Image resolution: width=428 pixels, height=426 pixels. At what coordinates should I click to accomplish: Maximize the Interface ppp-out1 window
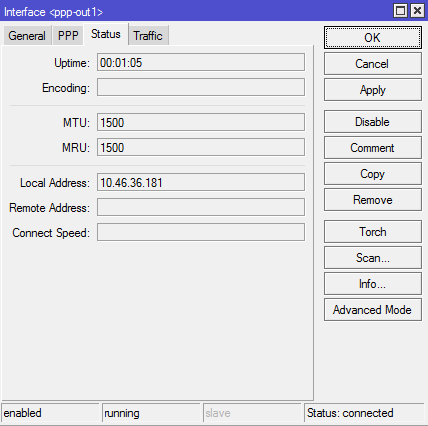point(400,11)
